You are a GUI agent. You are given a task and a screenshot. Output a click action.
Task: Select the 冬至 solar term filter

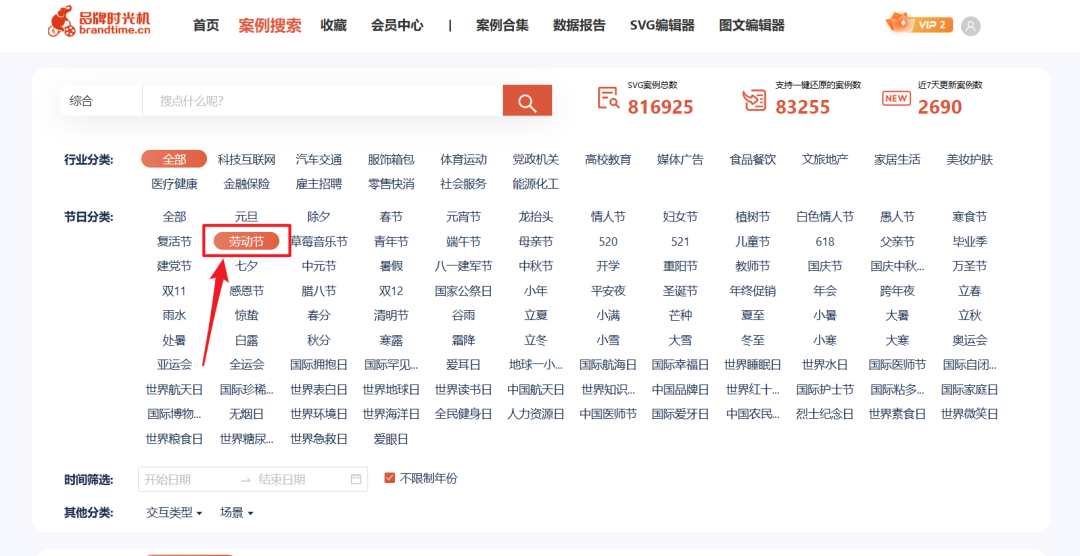click(x=753, y=340)
